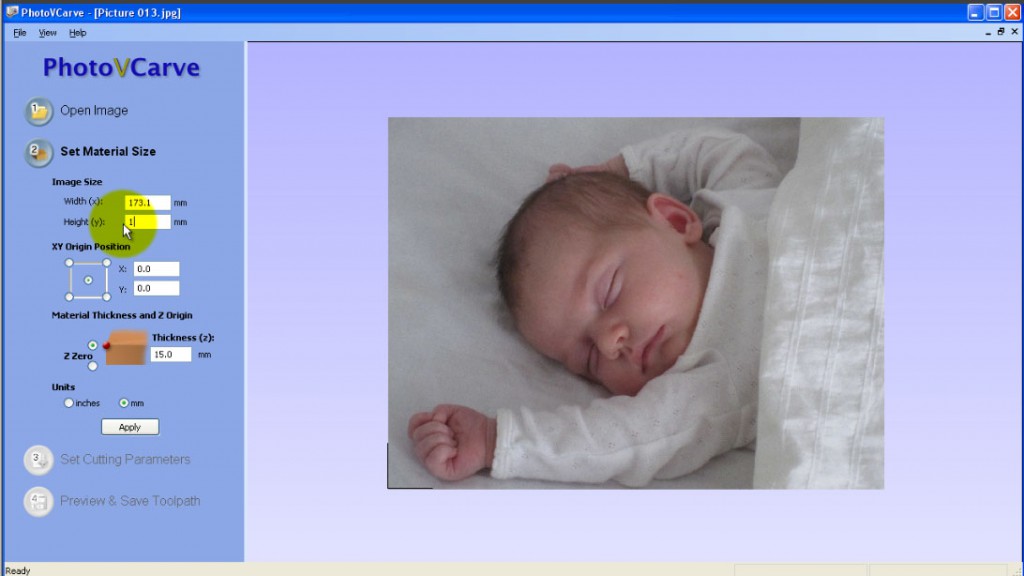Select Z Zero at bottom of material
Image resolution: width=1024 pixels, height=576 pixels.
(x=93, y=366)
